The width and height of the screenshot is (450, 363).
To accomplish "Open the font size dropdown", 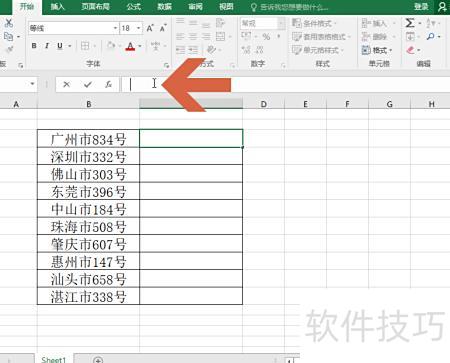I will pos(138,28).
